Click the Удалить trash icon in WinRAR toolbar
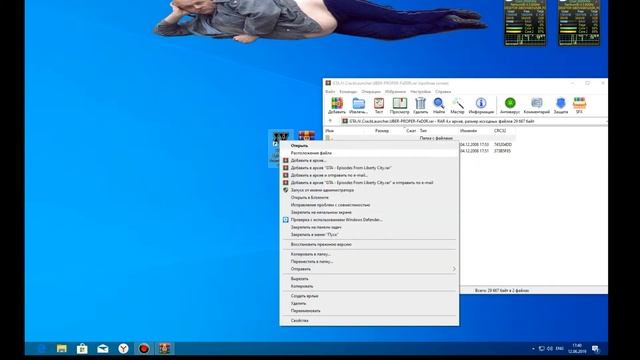The width and height of the screenshot is (640, 360). 420,105
